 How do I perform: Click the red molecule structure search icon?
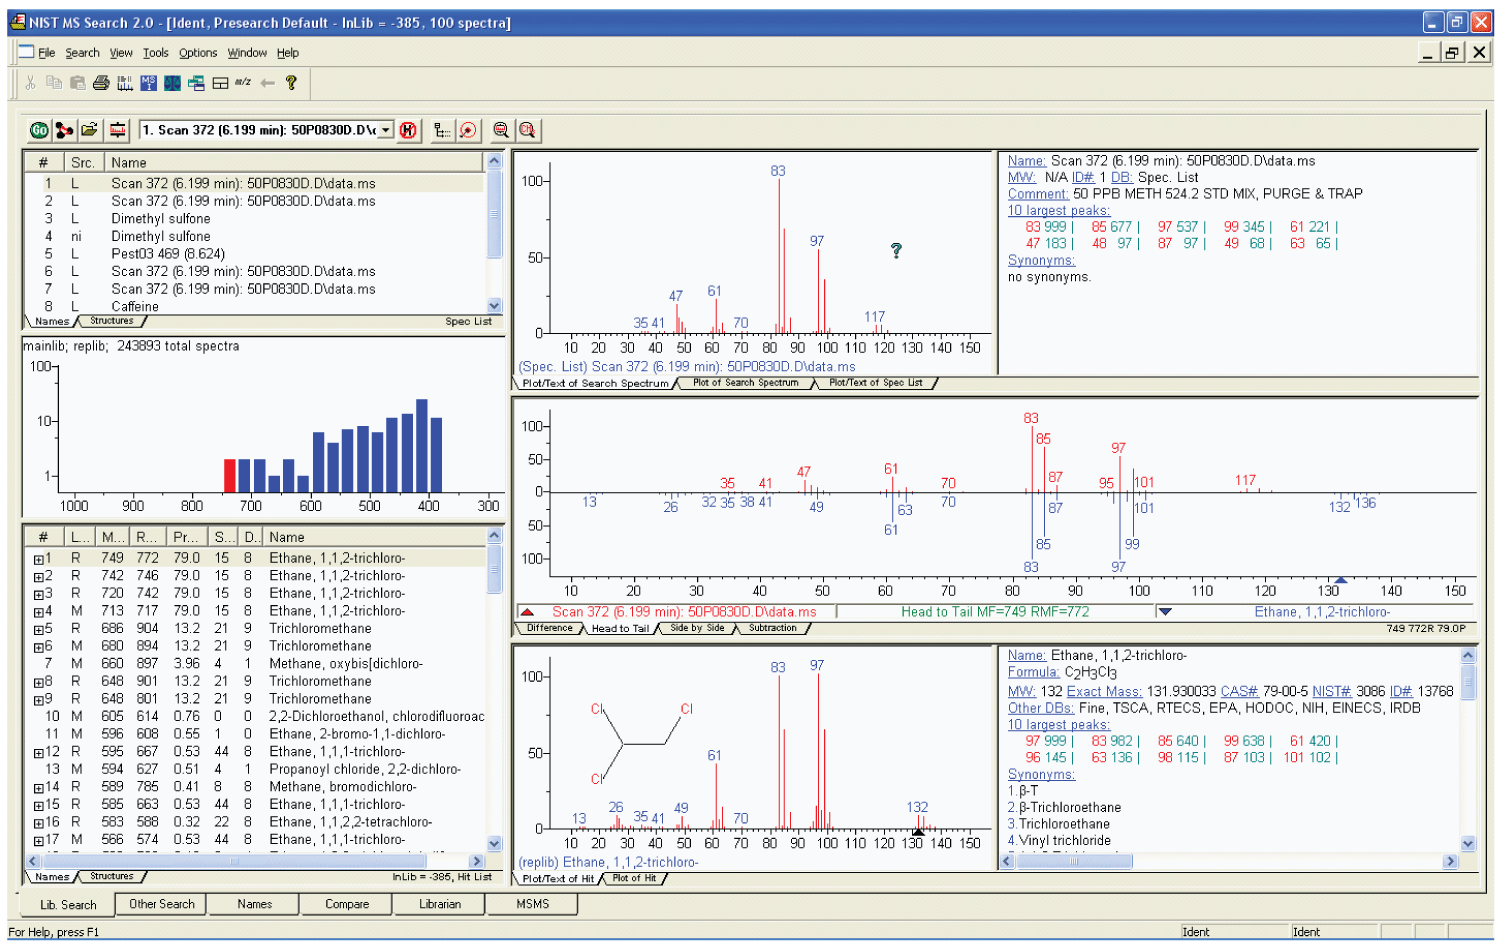point(64,130)
